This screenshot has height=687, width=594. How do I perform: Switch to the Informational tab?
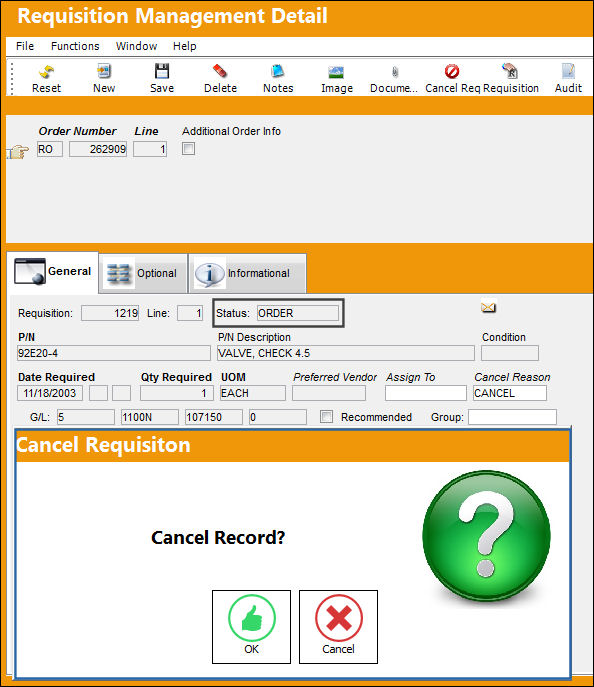(x=247, y=273)
